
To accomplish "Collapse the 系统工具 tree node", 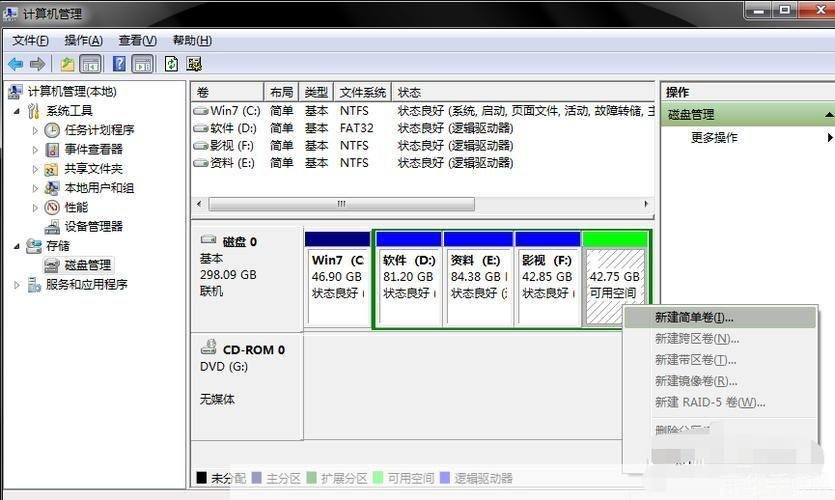I will click(17, 111).
